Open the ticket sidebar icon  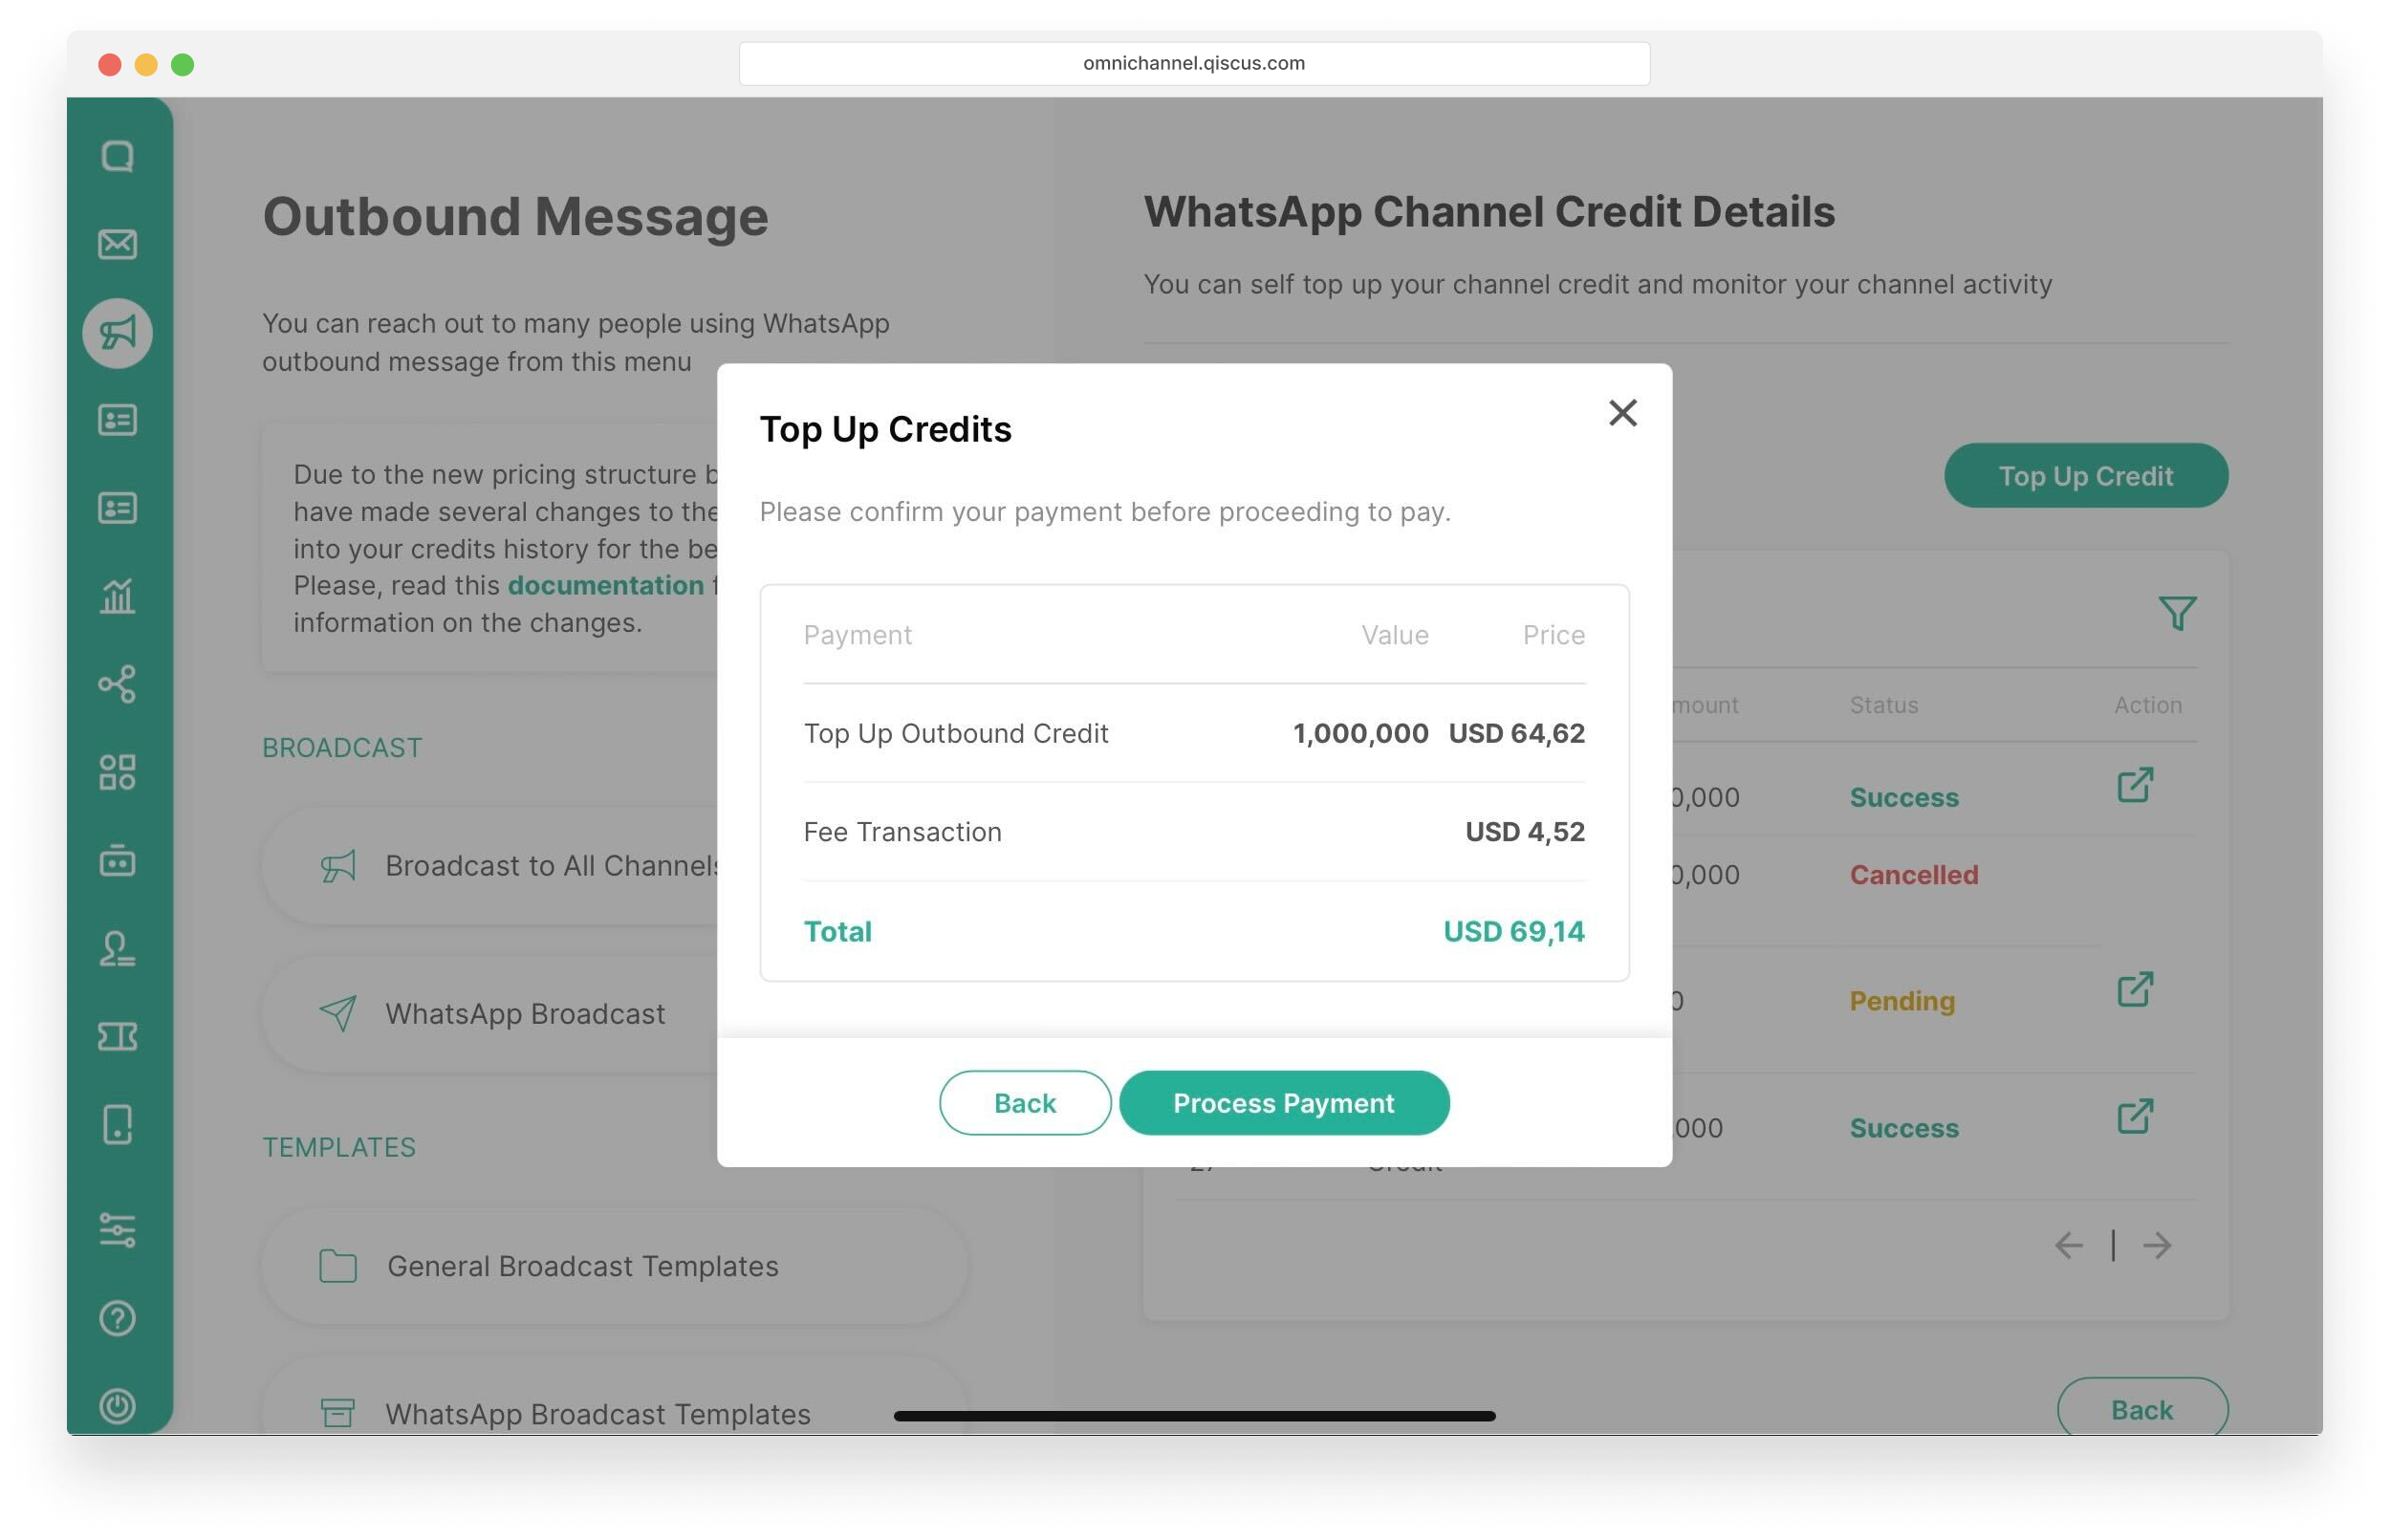117,1037
